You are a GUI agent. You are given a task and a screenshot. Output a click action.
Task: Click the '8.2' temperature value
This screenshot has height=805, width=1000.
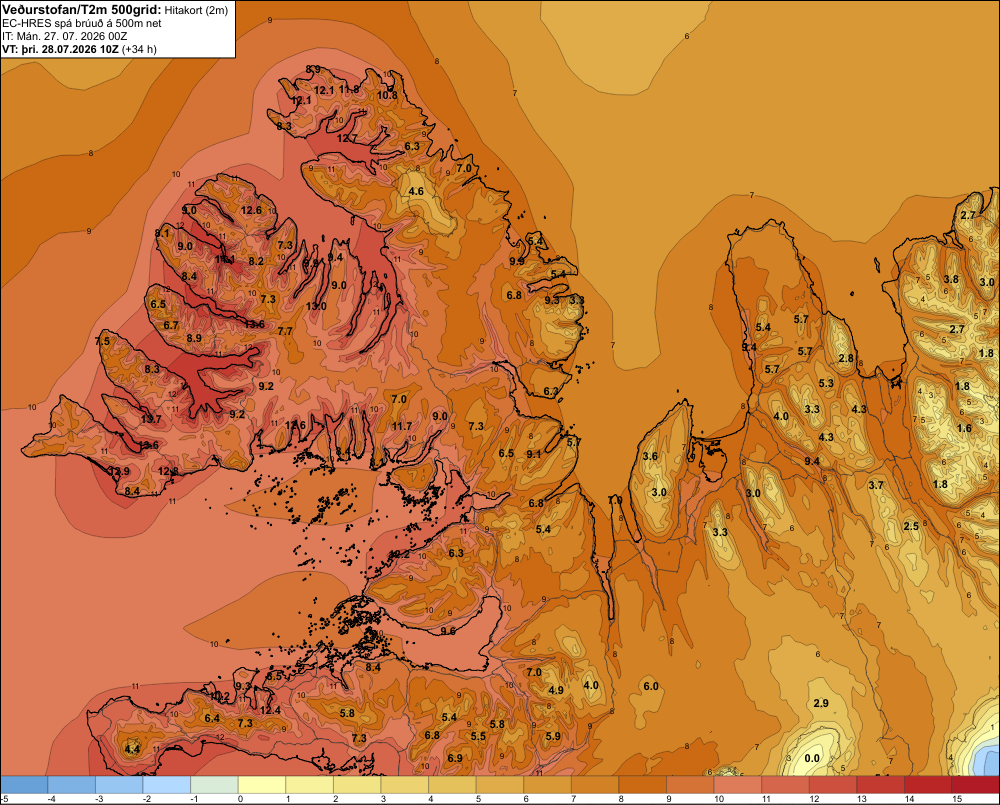click(x=256, y=261)
